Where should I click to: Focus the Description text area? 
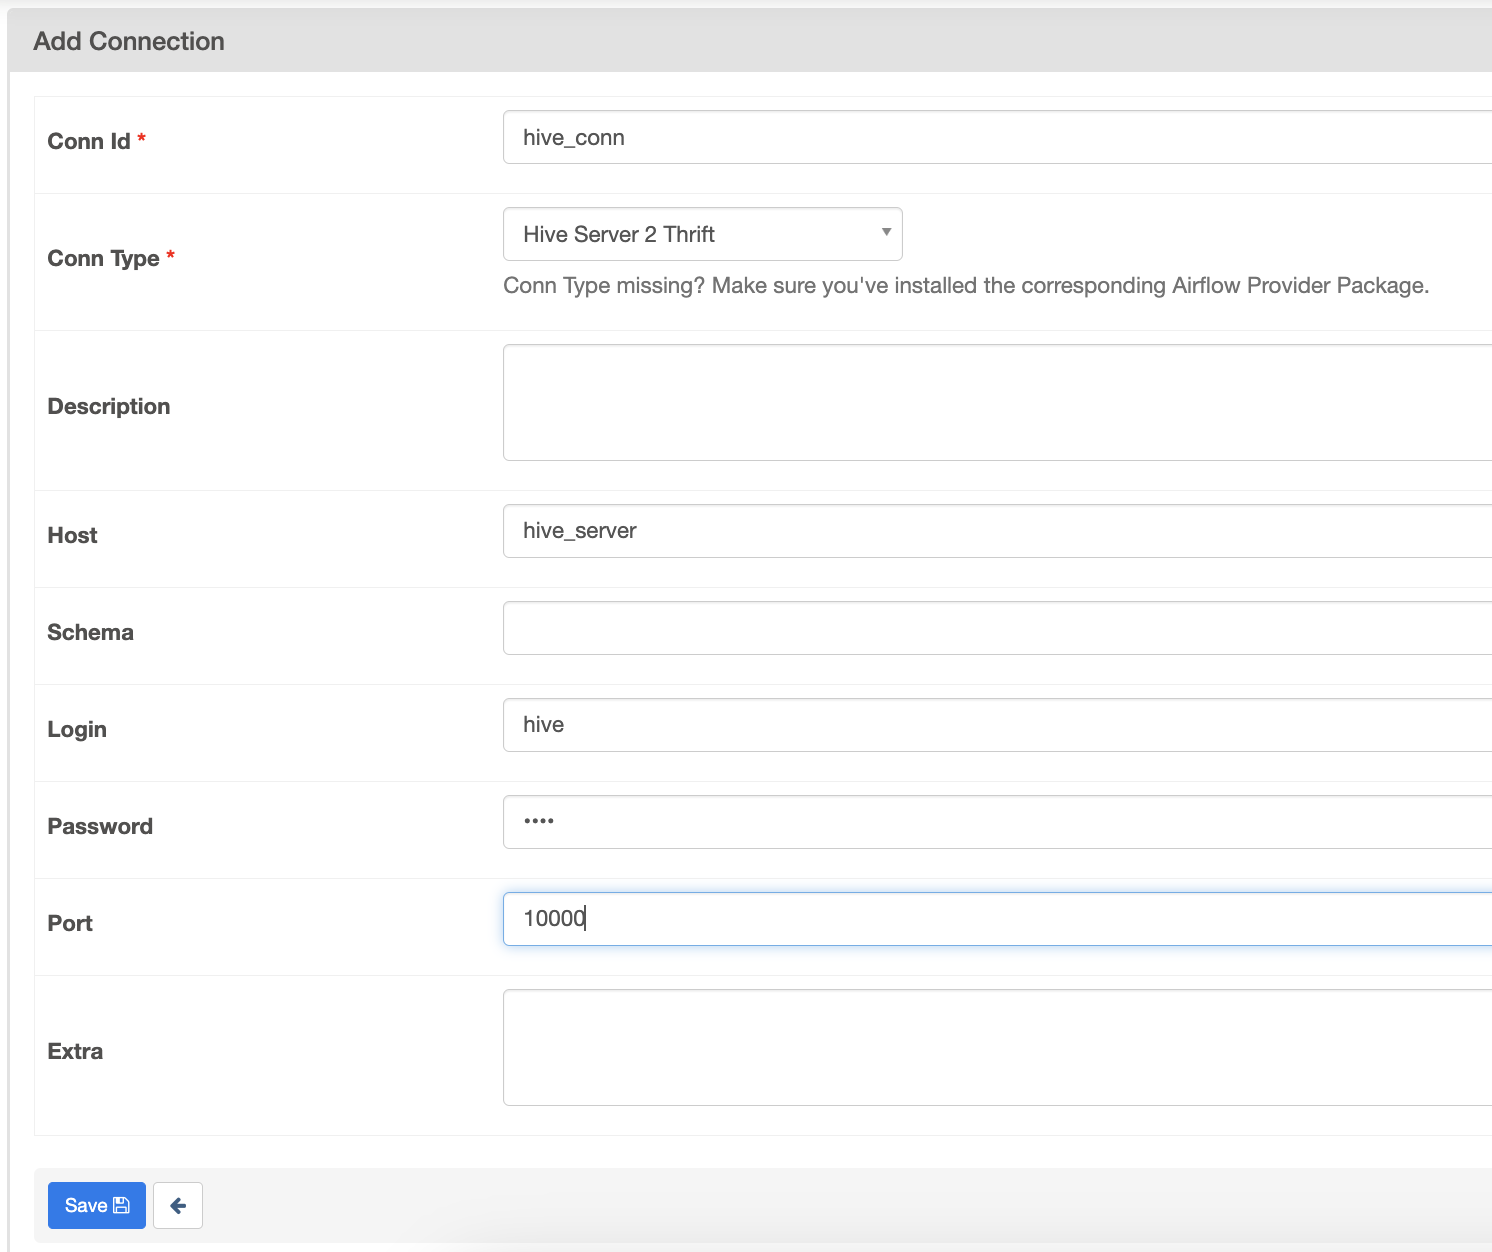(x=997, y=402)
